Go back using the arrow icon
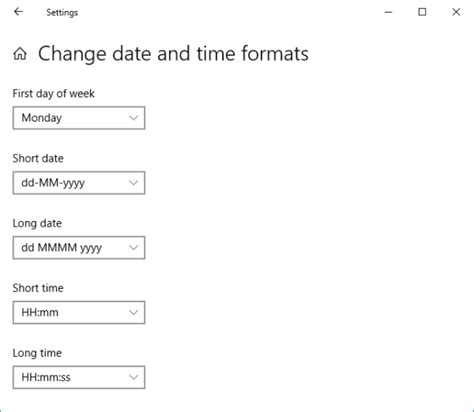474x412 pixels. [x=18, y=12]
